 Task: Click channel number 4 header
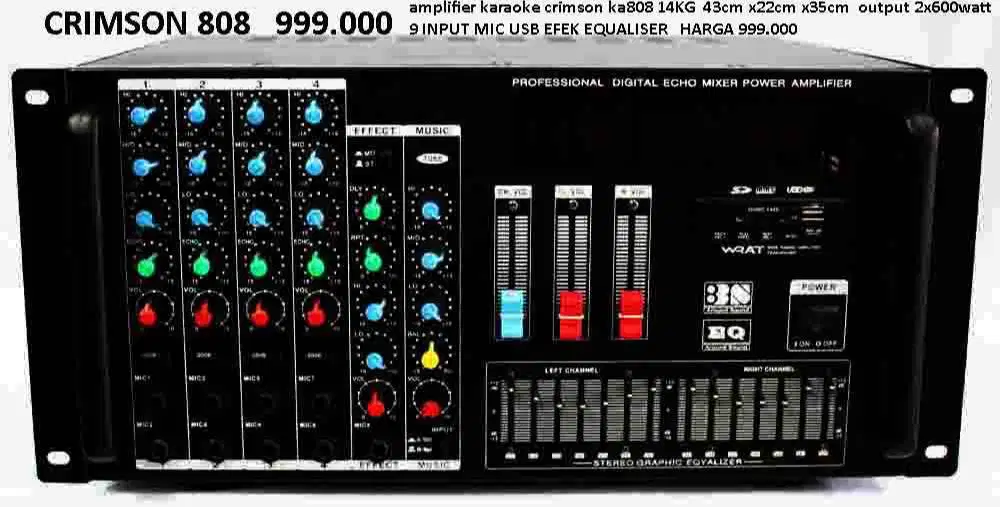[316, 84]
